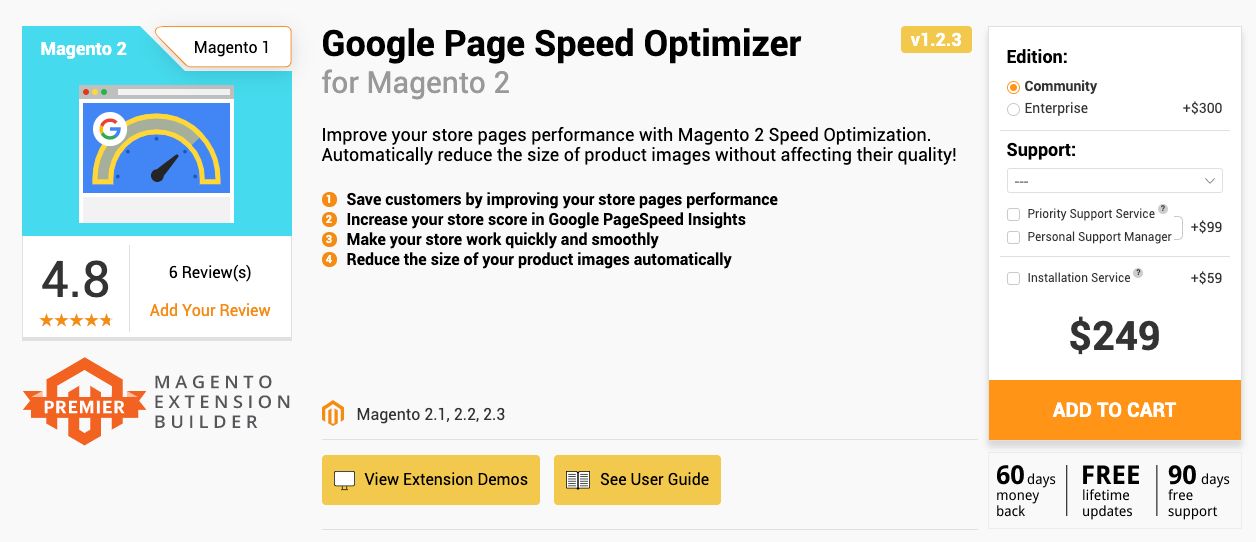The width and height of the screenshot is (1256, 542).
Task: Enable the Priority Support Service checkbox
Action: (1014, 215)
